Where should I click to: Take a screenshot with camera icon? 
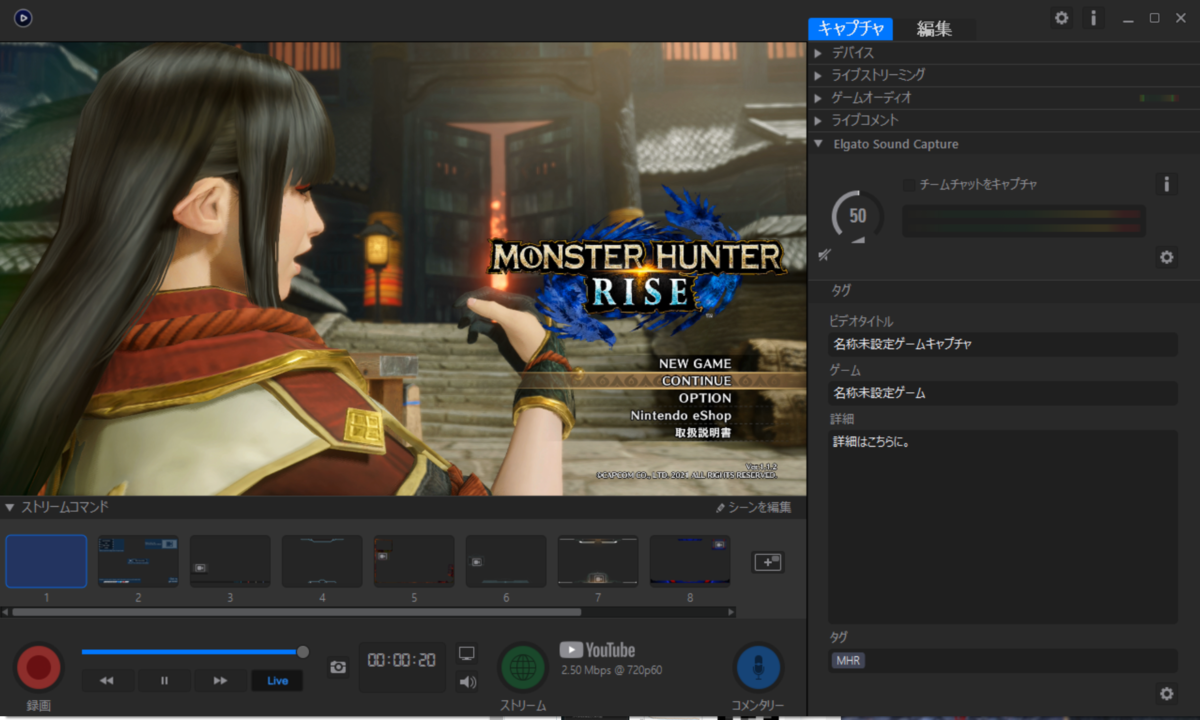(338, 667)
